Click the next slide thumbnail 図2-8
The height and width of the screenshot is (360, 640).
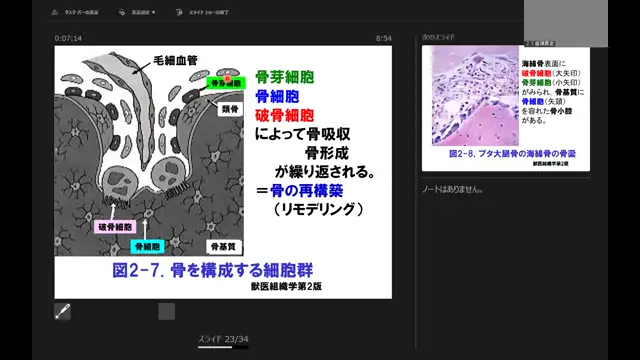point(506,108)
